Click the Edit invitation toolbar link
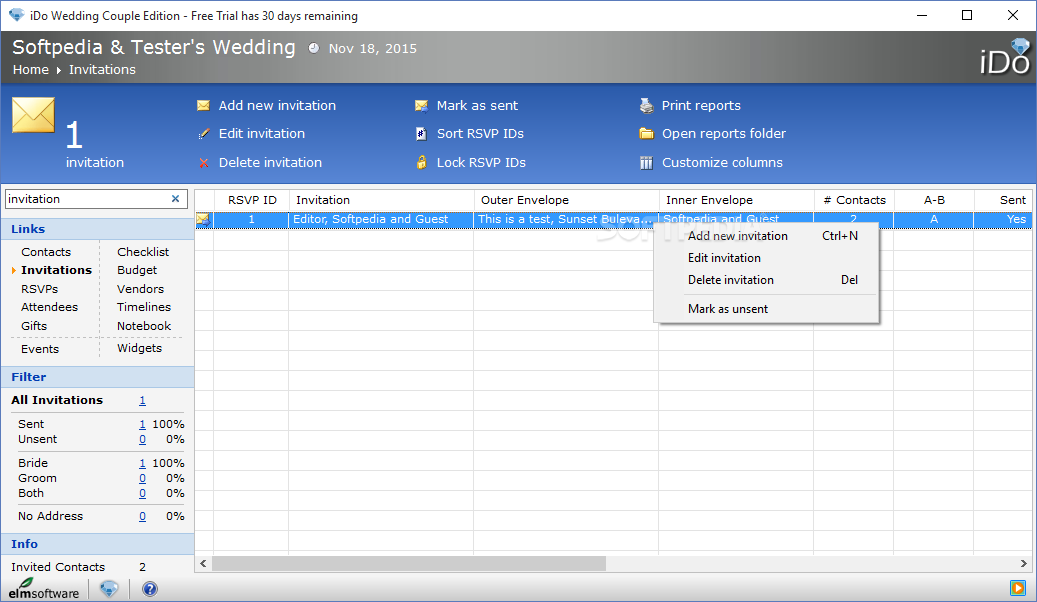 click(262, 134)
